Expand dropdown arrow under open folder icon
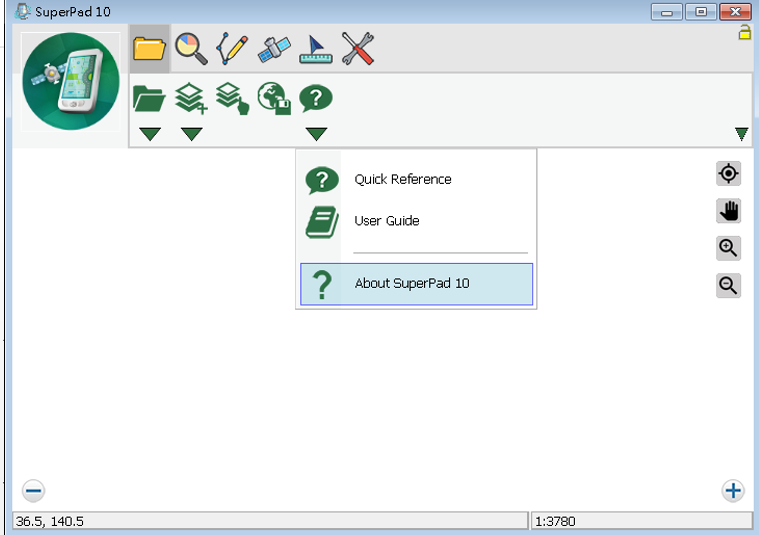 [150, 134]
